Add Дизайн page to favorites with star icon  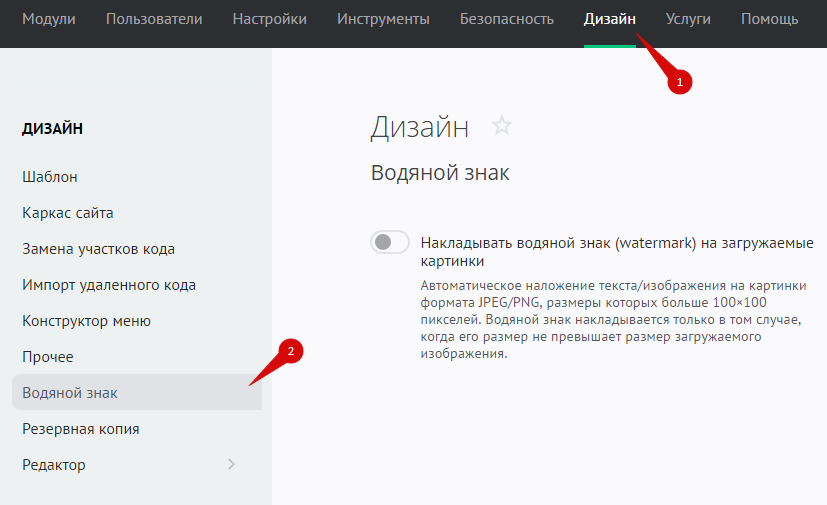point(502,126)
